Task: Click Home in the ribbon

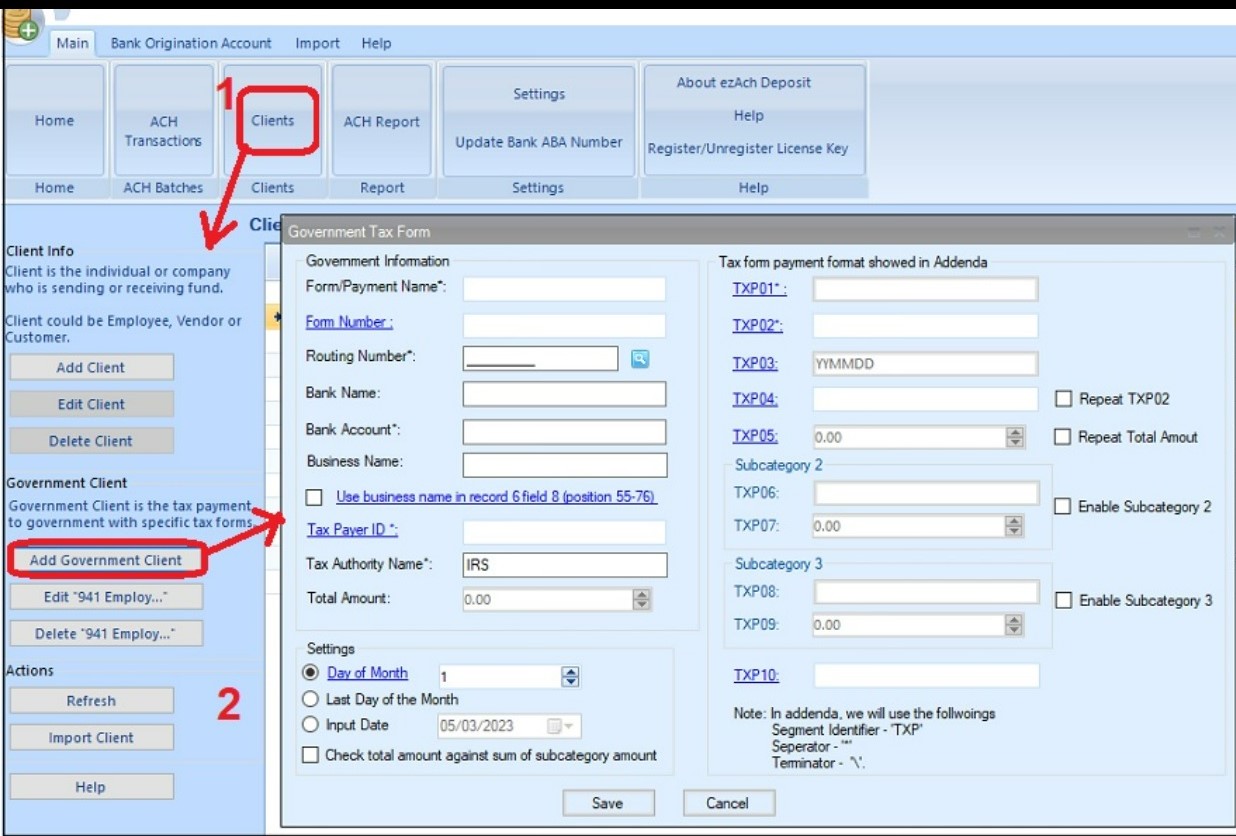Action: pos(55,122)
